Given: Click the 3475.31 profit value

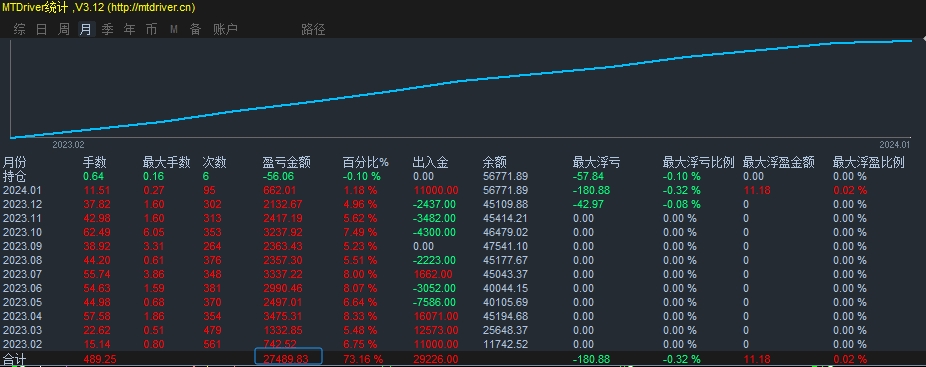Looking at the screenshot, I should click(283, 316).
